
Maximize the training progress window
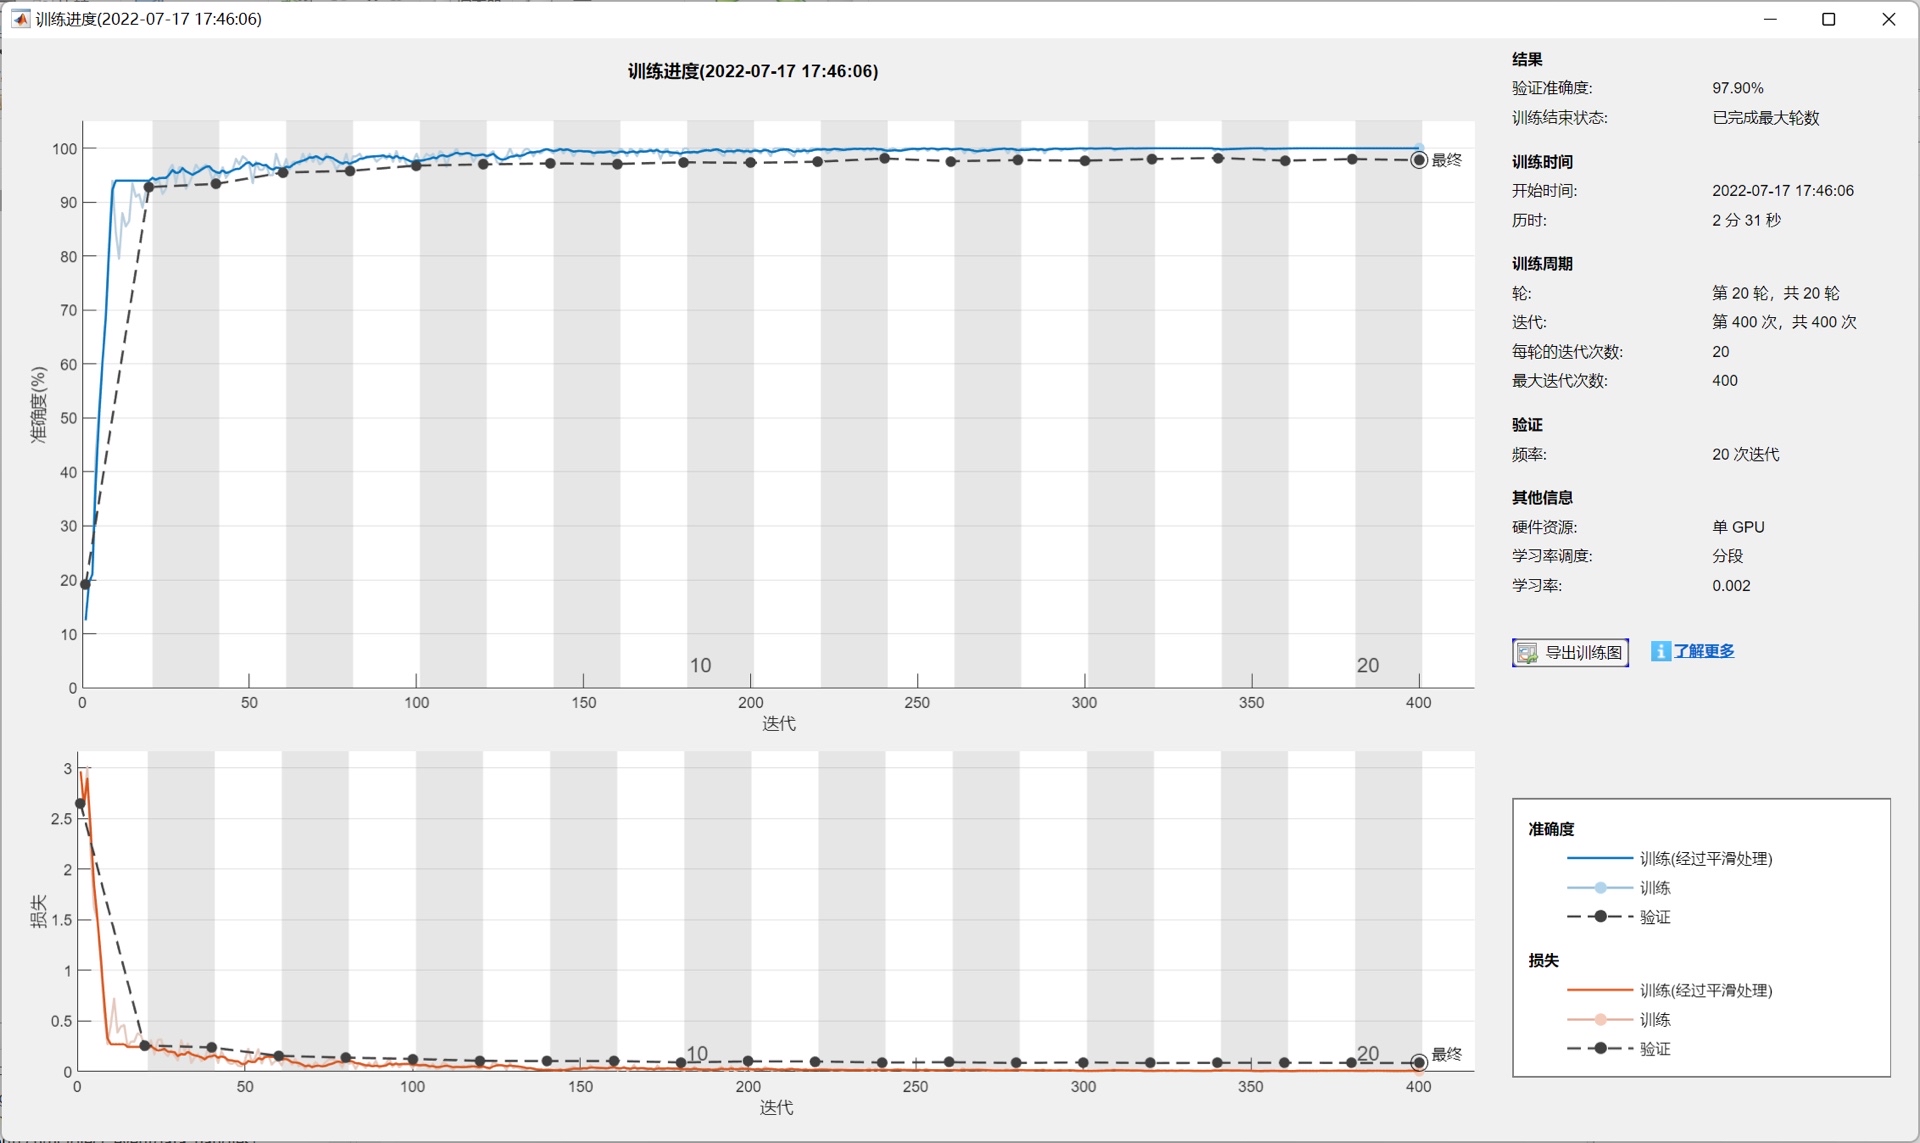pyautogui.click(x=1829, y=19)
